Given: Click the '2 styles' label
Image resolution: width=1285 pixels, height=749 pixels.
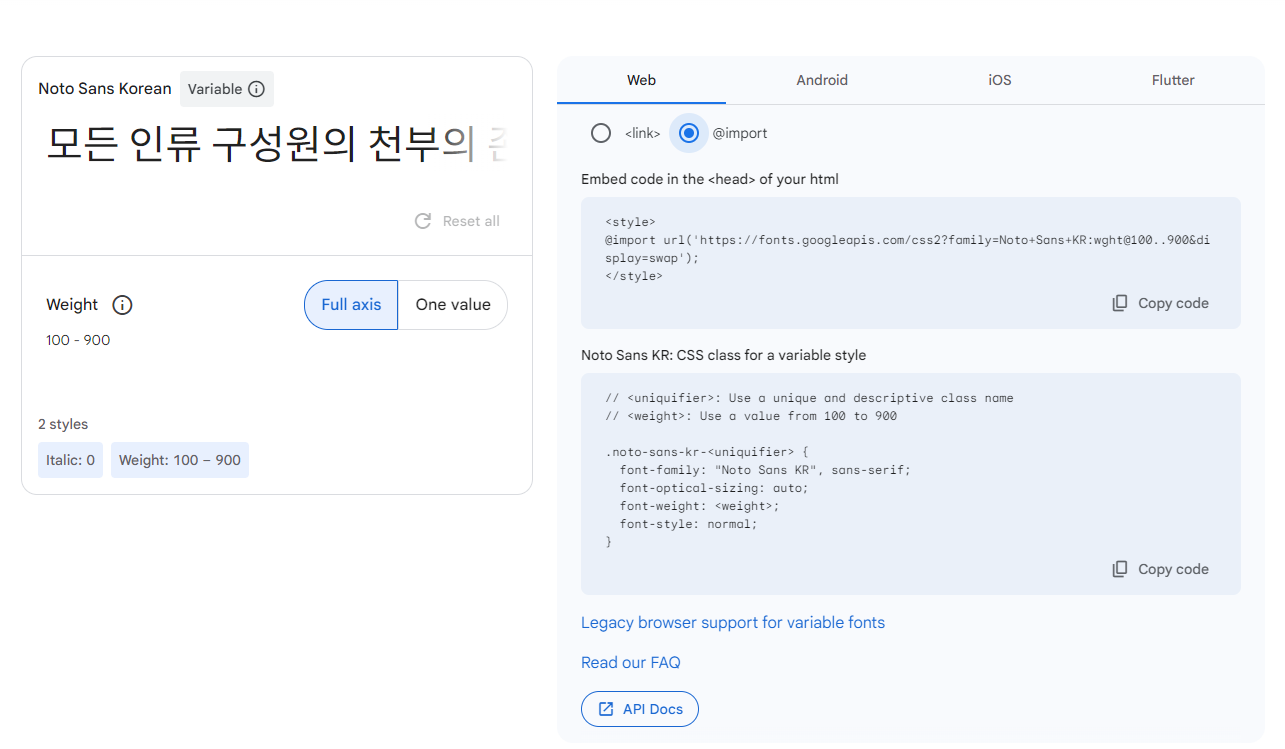Looking at the screenshot, I should (63, 424).
